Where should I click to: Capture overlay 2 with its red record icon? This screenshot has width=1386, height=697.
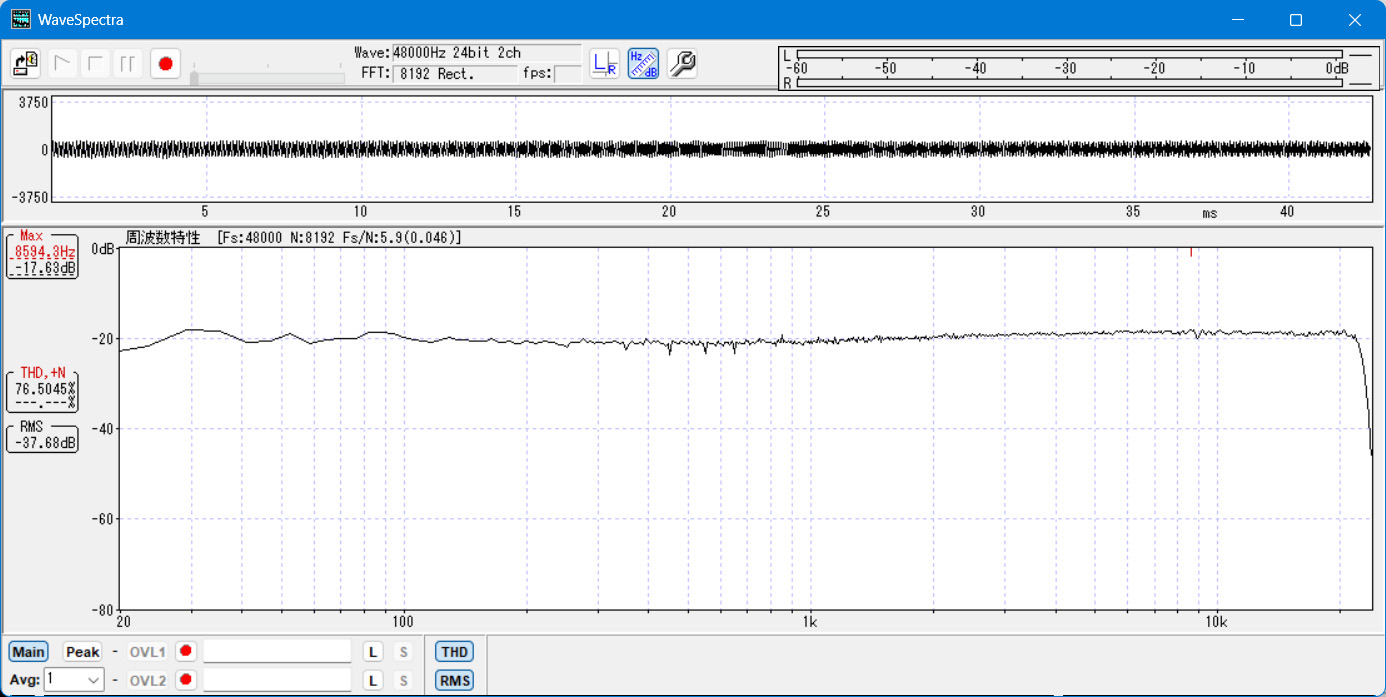[185, 681]
